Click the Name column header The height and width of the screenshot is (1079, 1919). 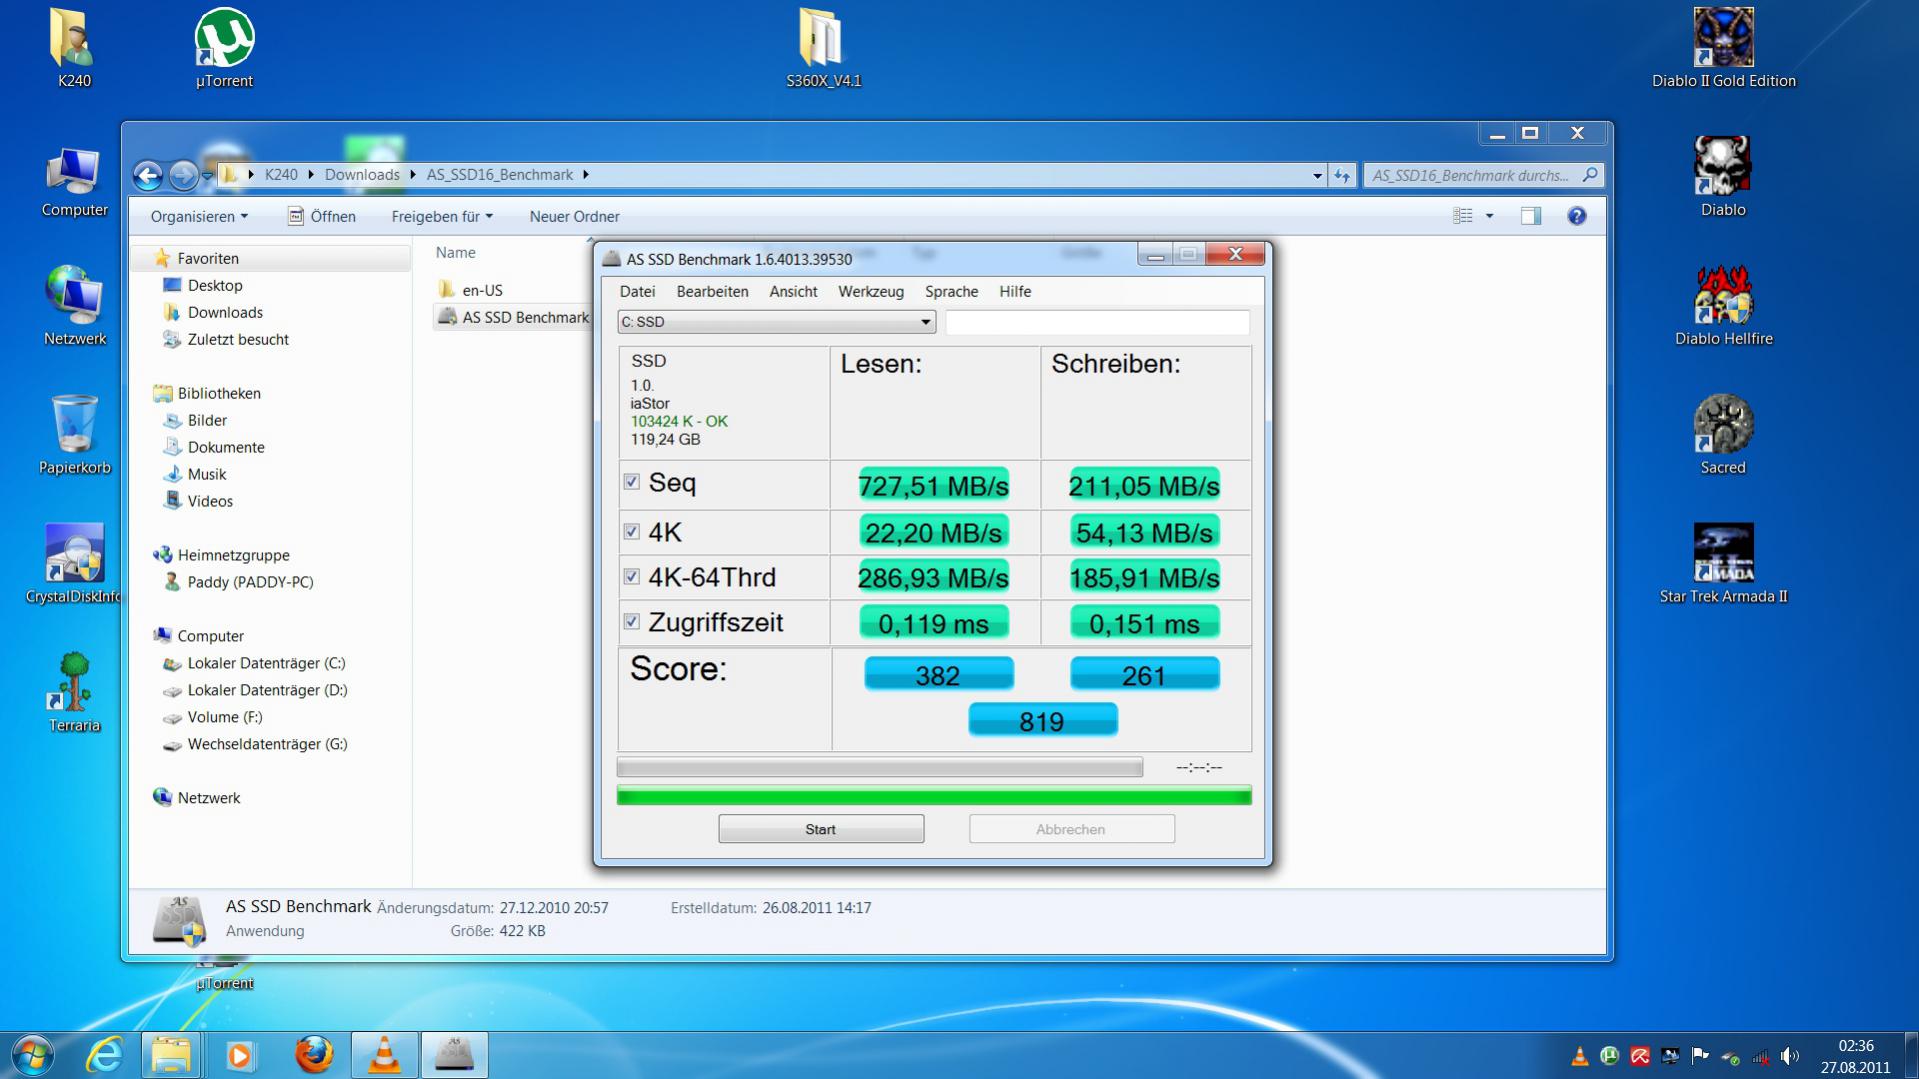tap(456, 253)
